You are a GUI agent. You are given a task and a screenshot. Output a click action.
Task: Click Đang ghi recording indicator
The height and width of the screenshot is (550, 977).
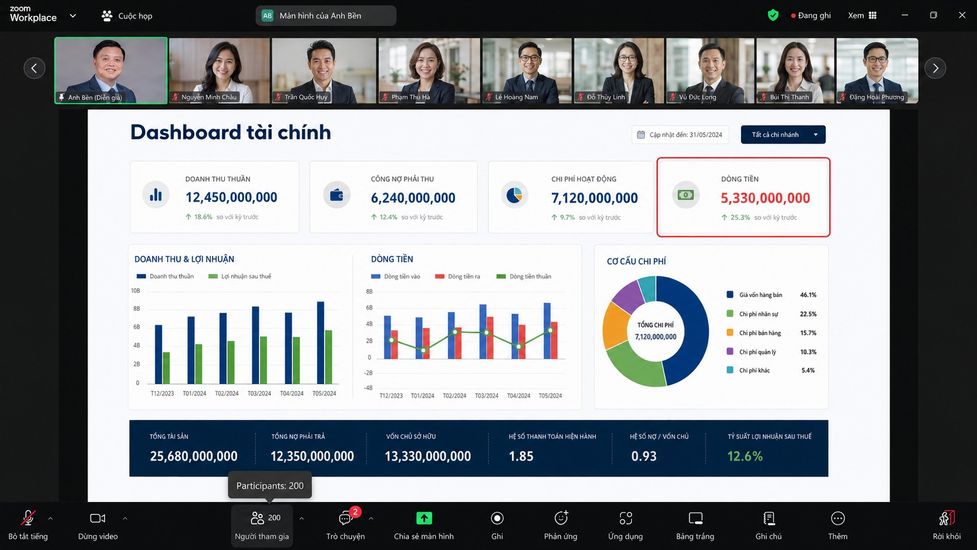pyautogui.click(x=811, y=16)
